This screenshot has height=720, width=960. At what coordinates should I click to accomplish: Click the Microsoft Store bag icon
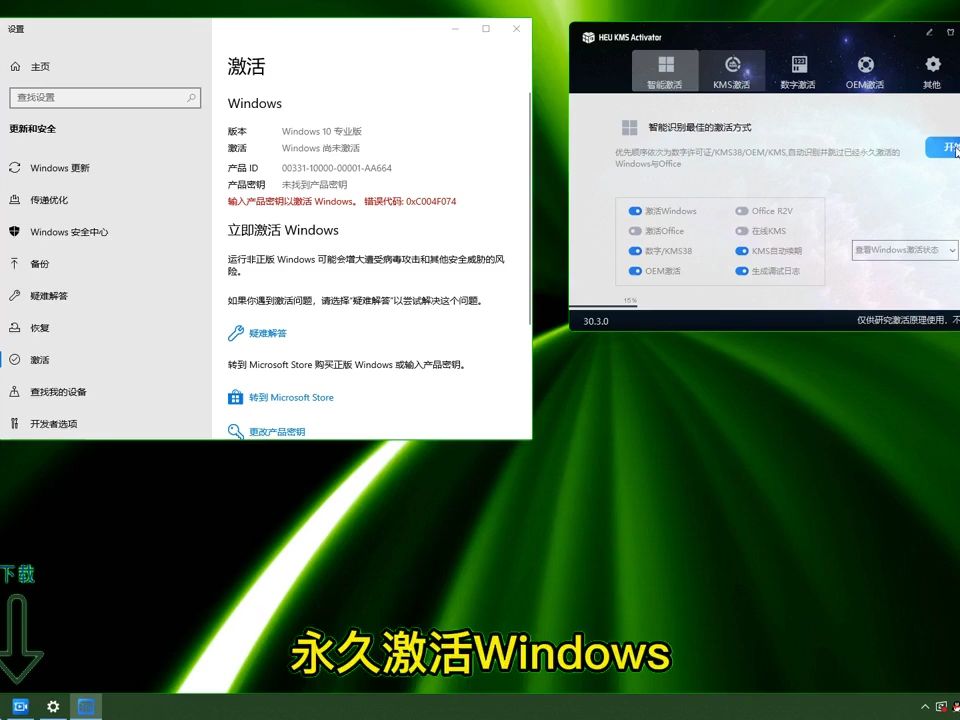click(236, 397)
